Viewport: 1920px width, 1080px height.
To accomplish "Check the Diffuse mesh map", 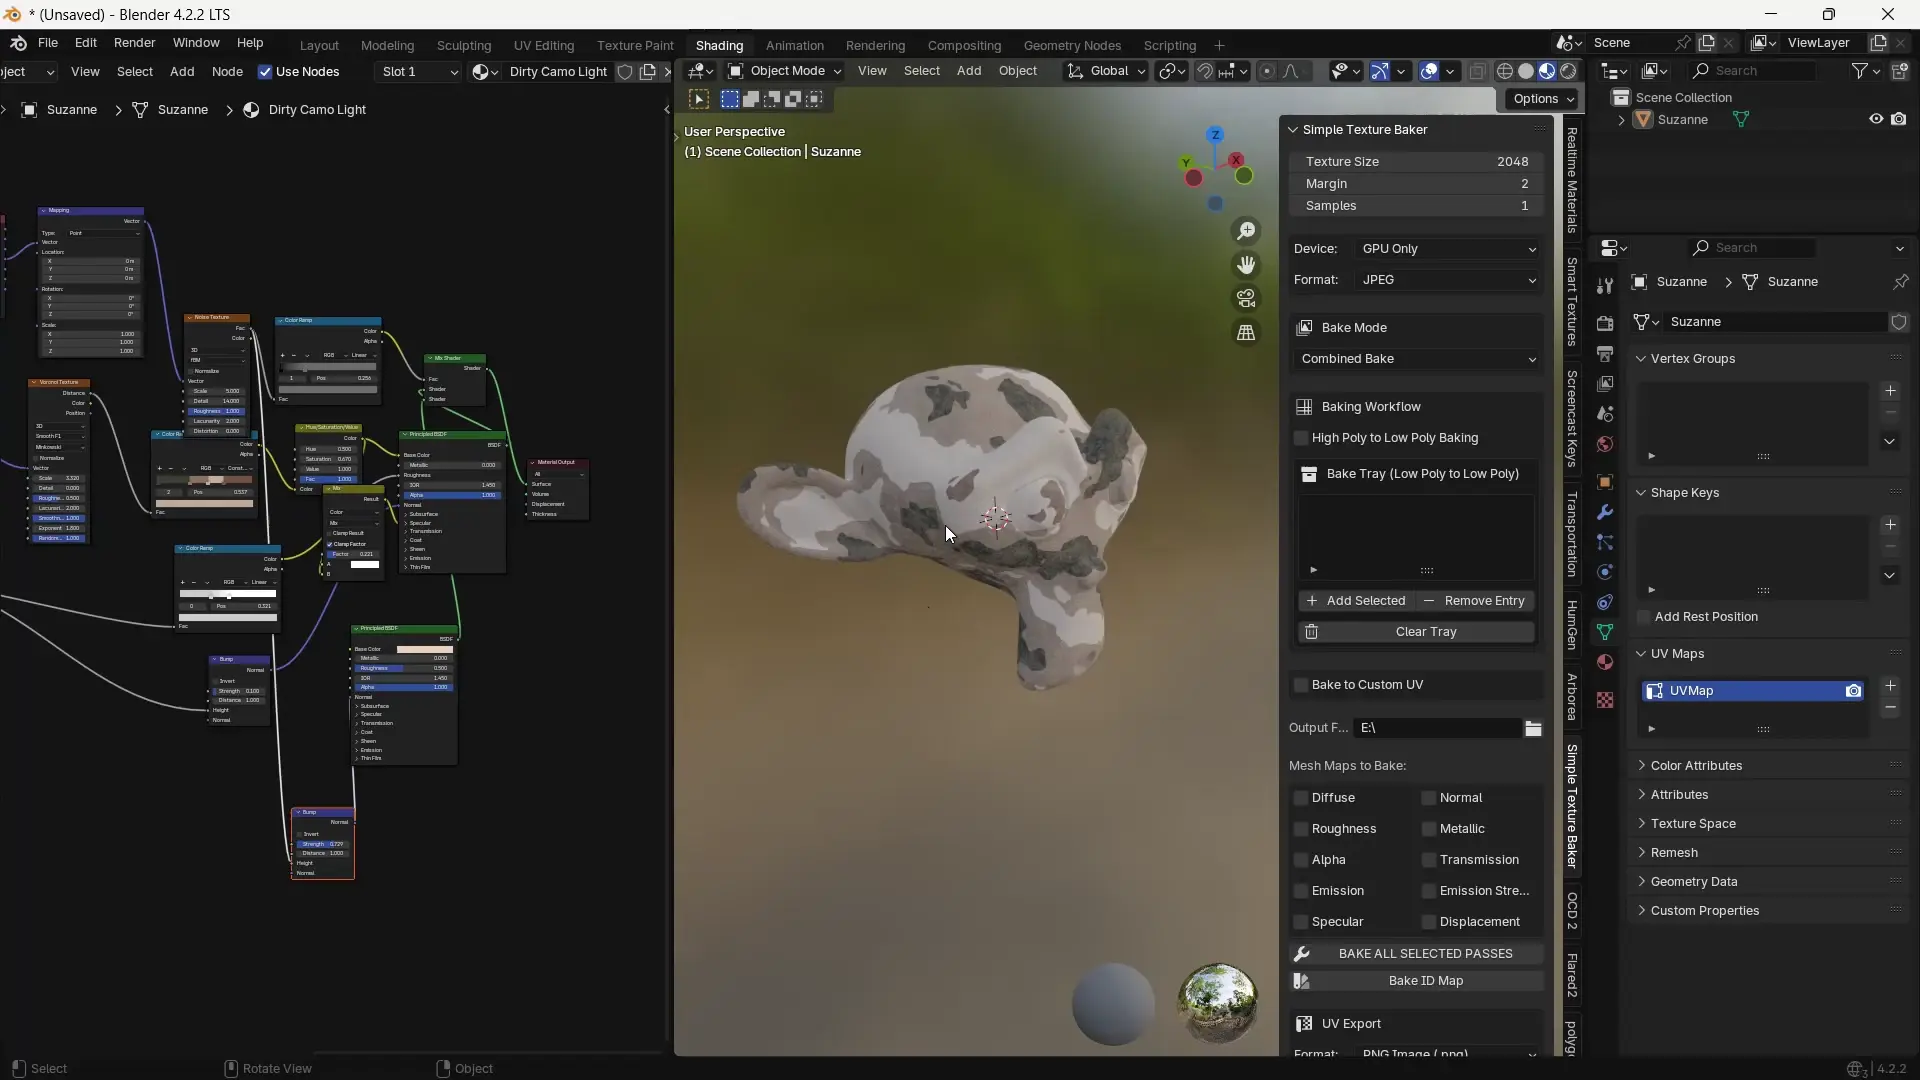I will (x=1301, y=798).
